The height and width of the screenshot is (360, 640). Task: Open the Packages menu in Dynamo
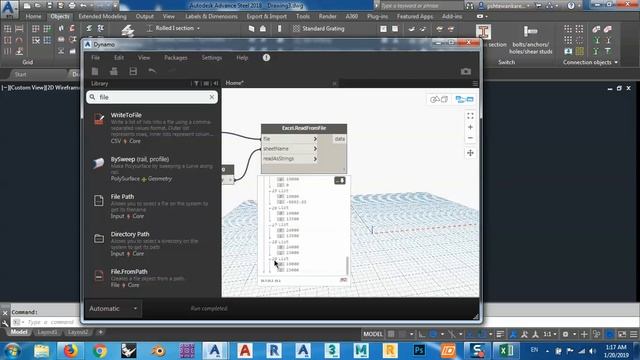coord(176,58)
